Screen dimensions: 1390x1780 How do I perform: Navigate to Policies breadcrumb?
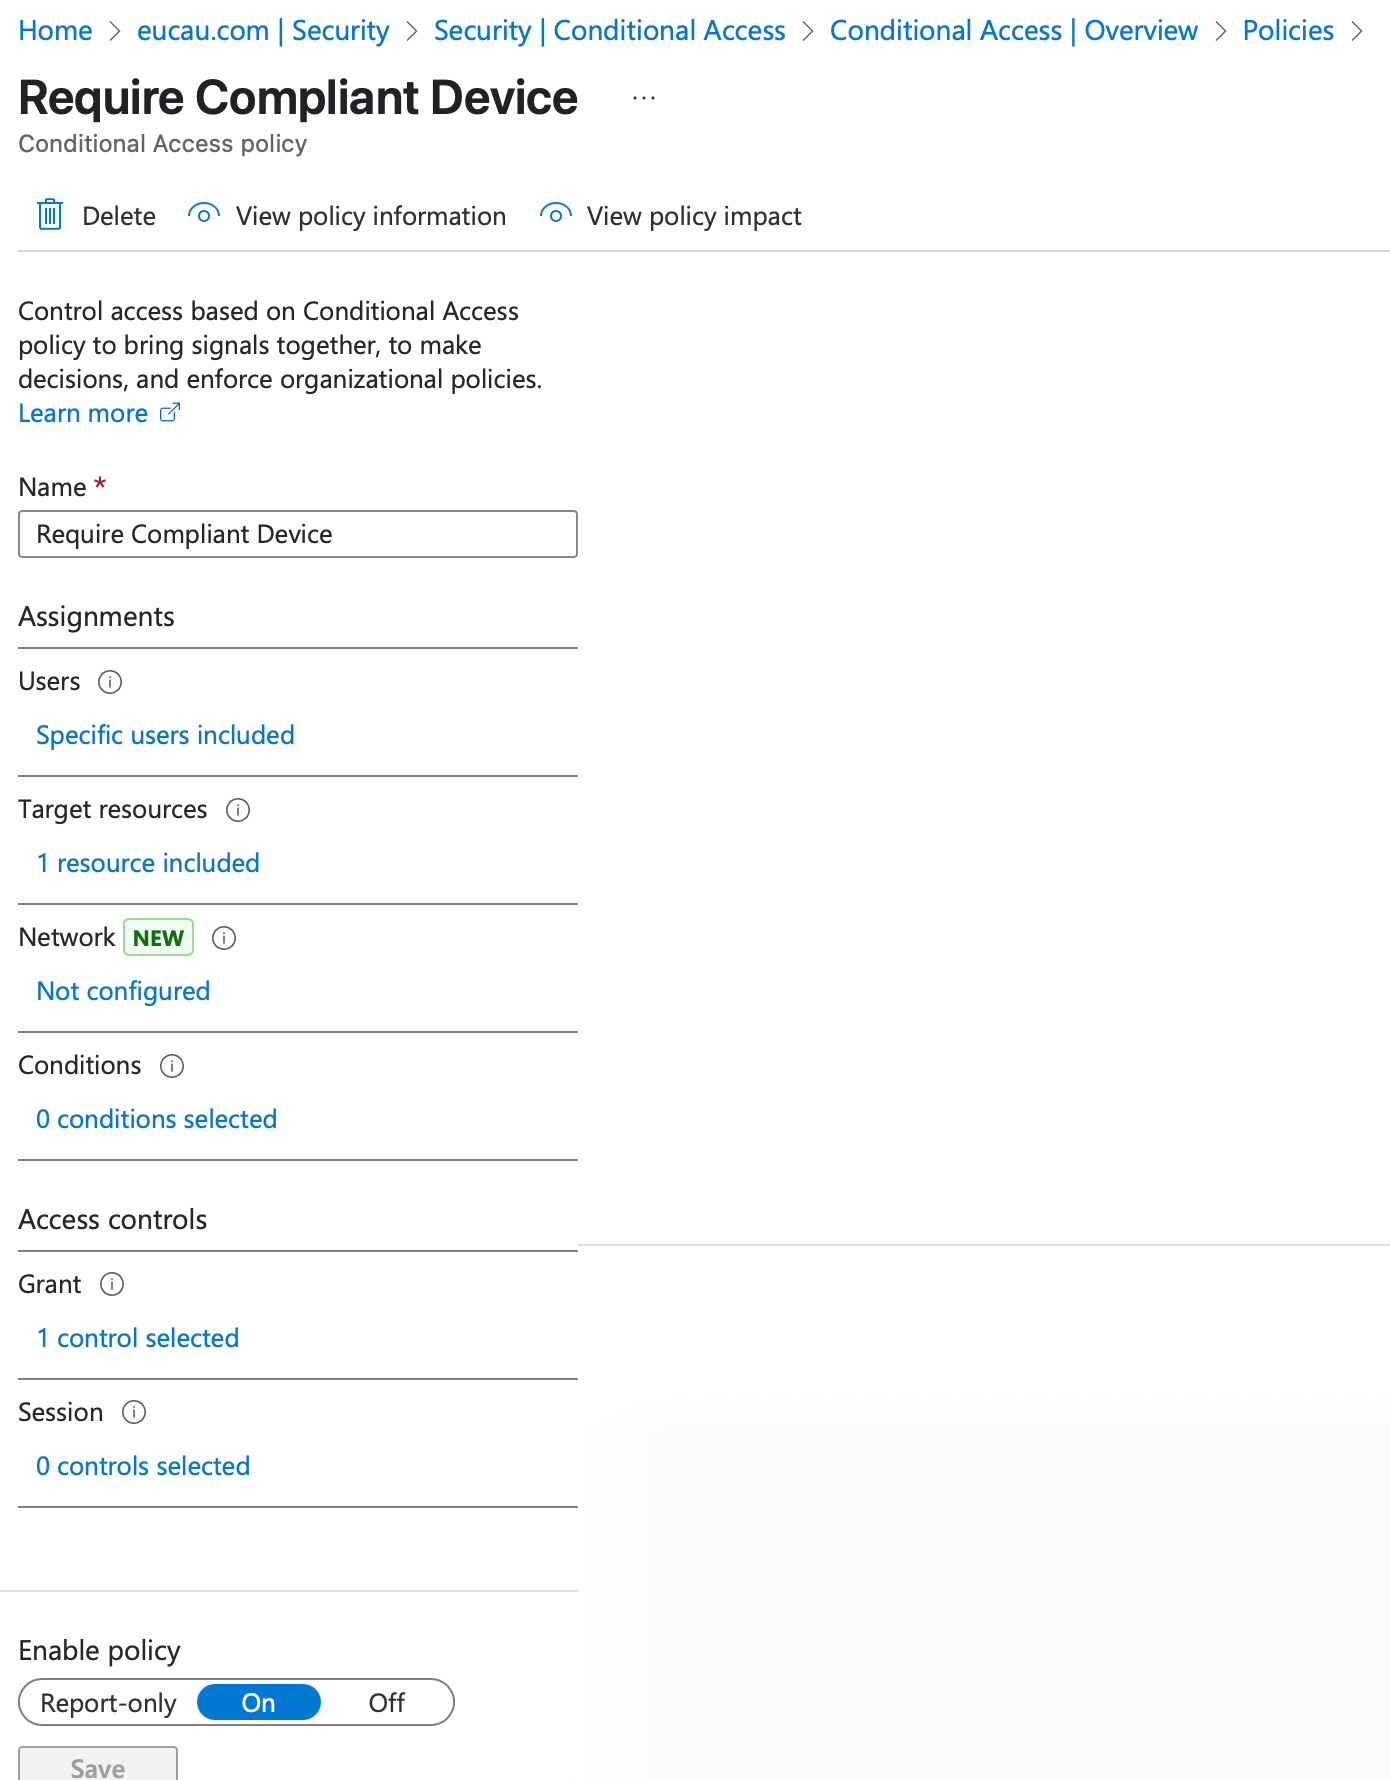coord(1288,31)
